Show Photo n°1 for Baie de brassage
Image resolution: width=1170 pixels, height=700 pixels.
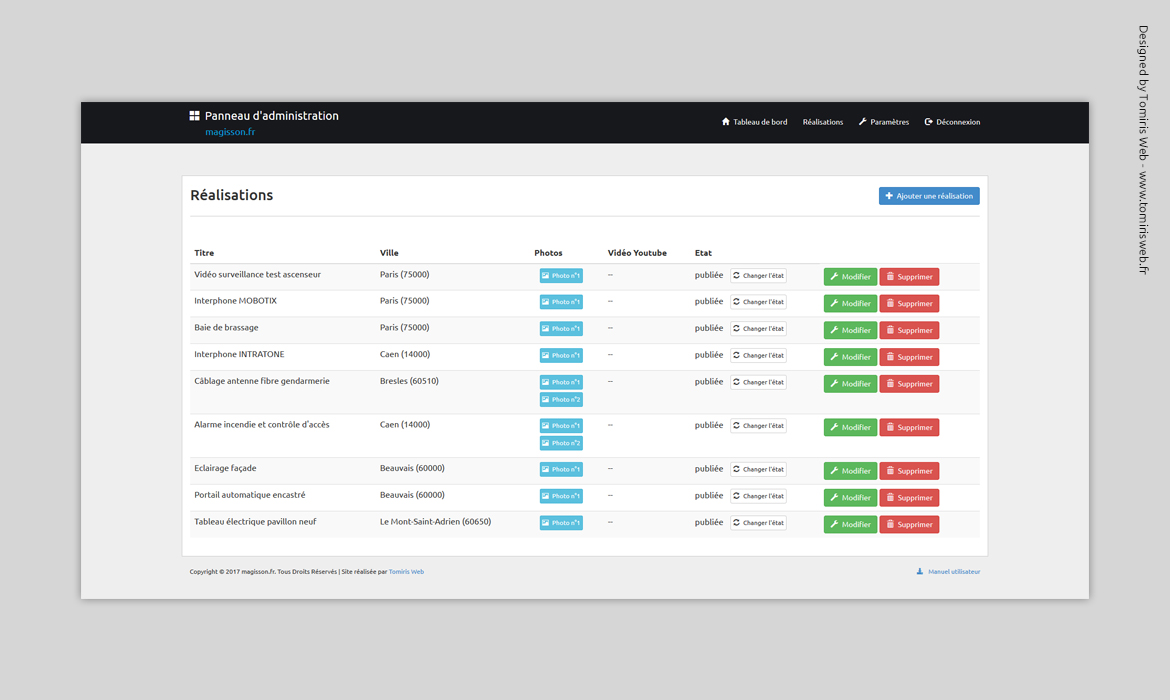[561, 328]
